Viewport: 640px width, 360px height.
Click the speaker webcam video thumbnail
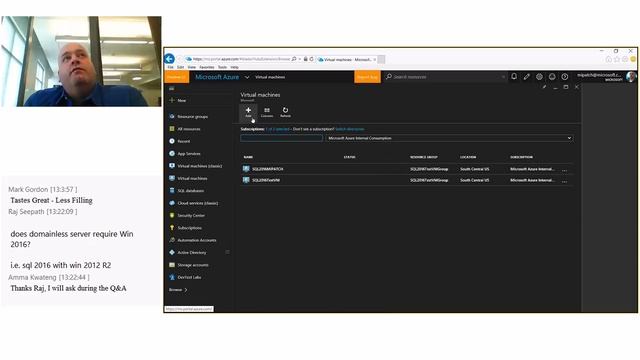(x=81, y=61)
